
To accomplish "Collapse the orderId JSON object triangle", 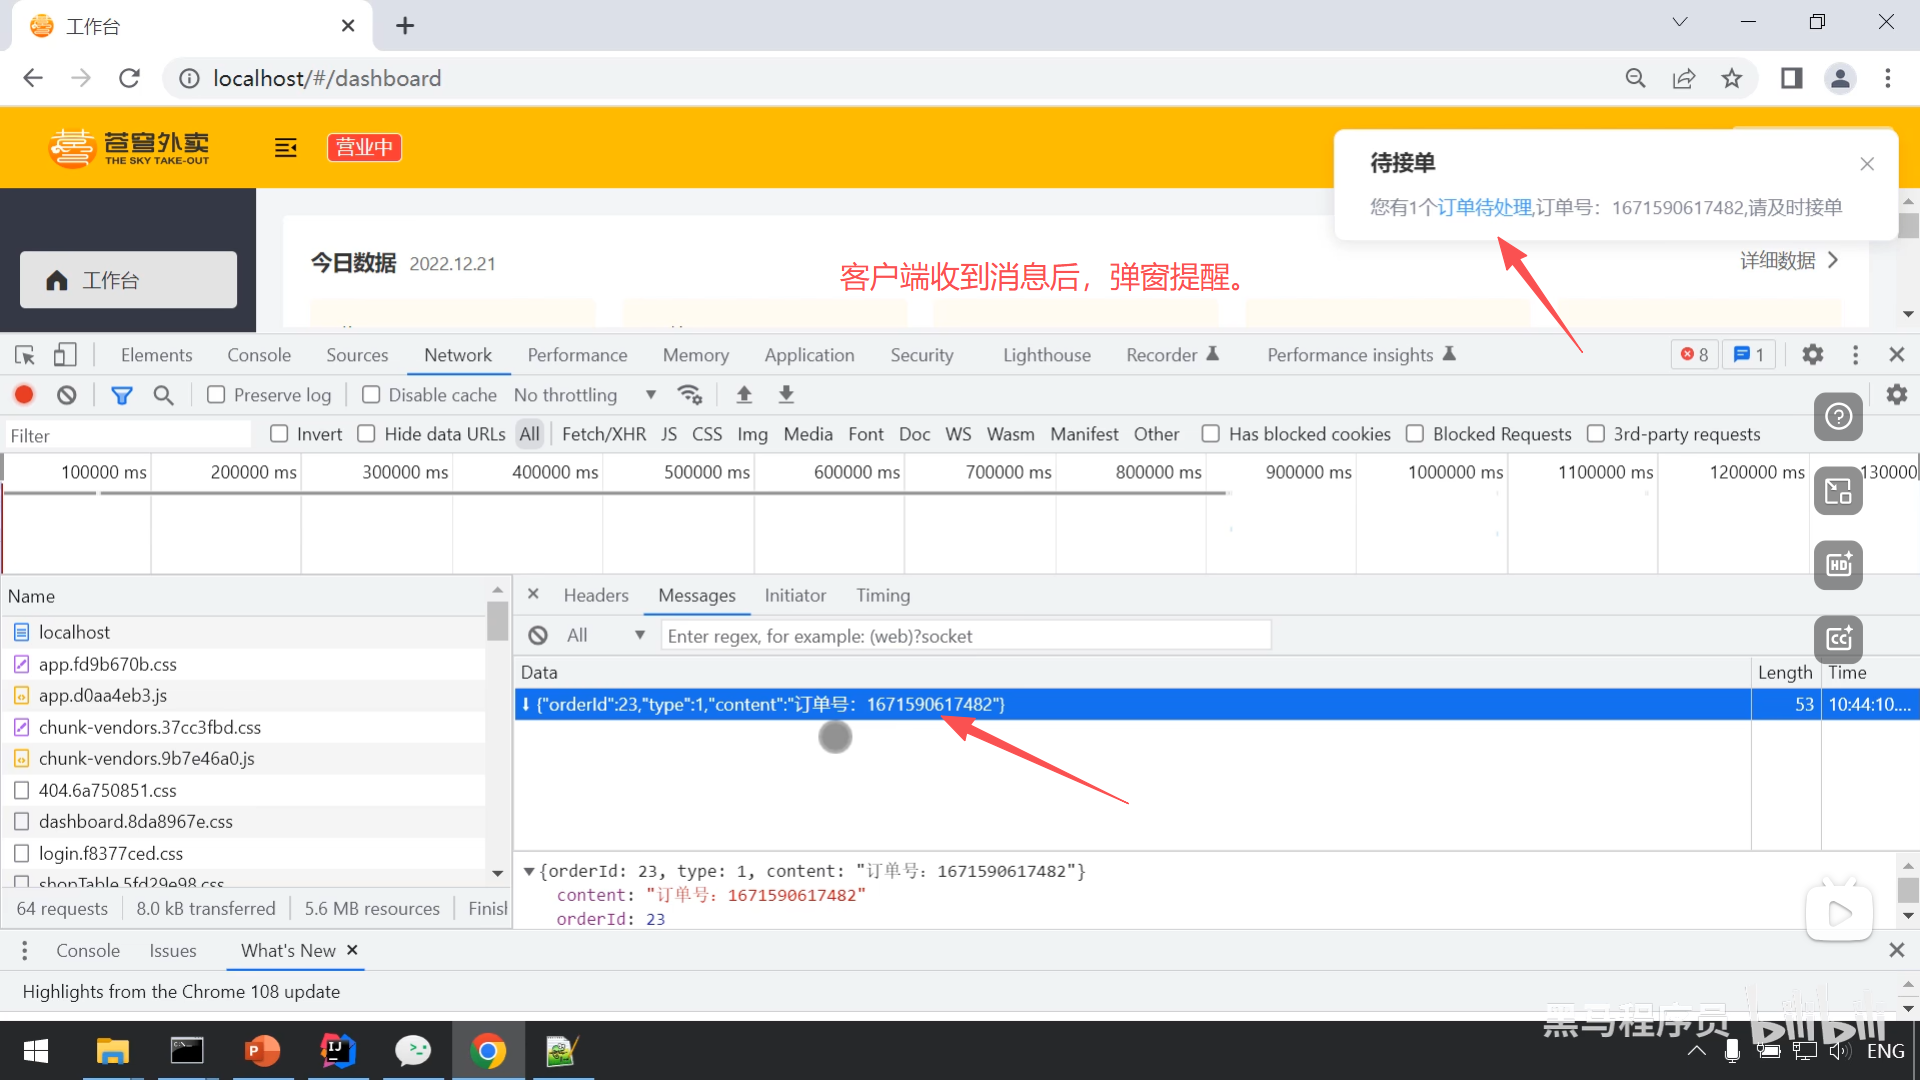I will [x=529, y=871].
